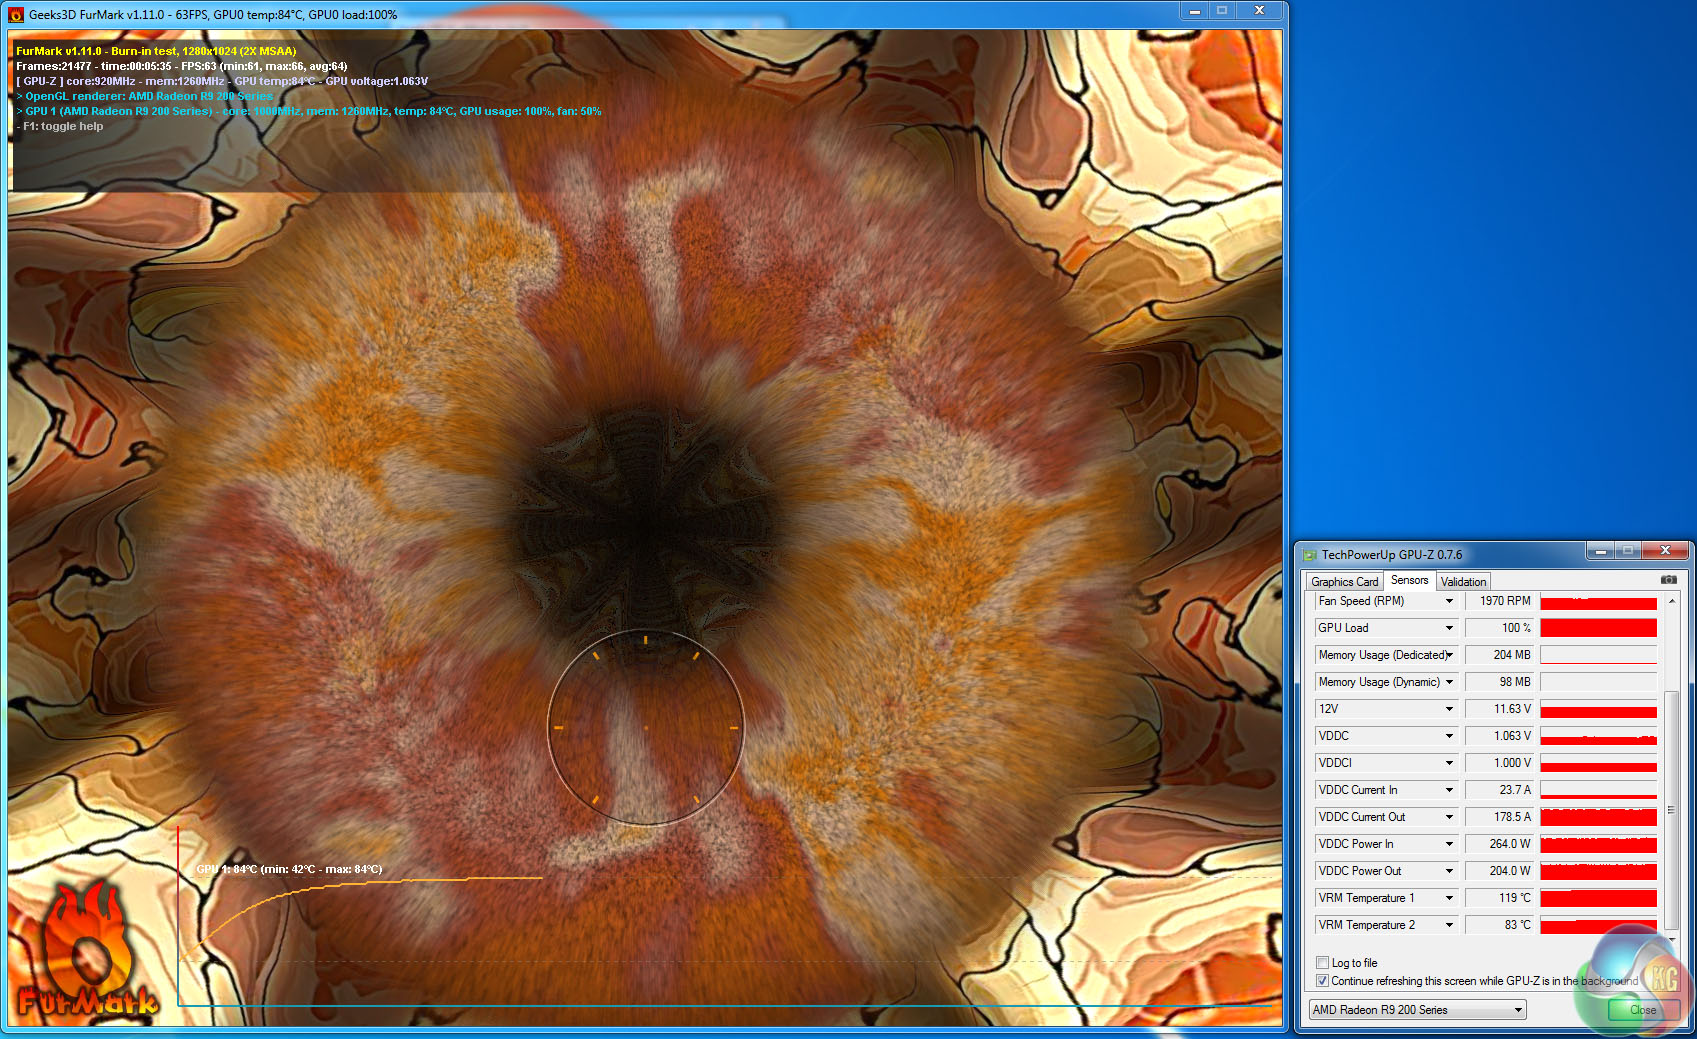Expand the Memory Usage (Dynamic) dropdown

pos(1449,682)
